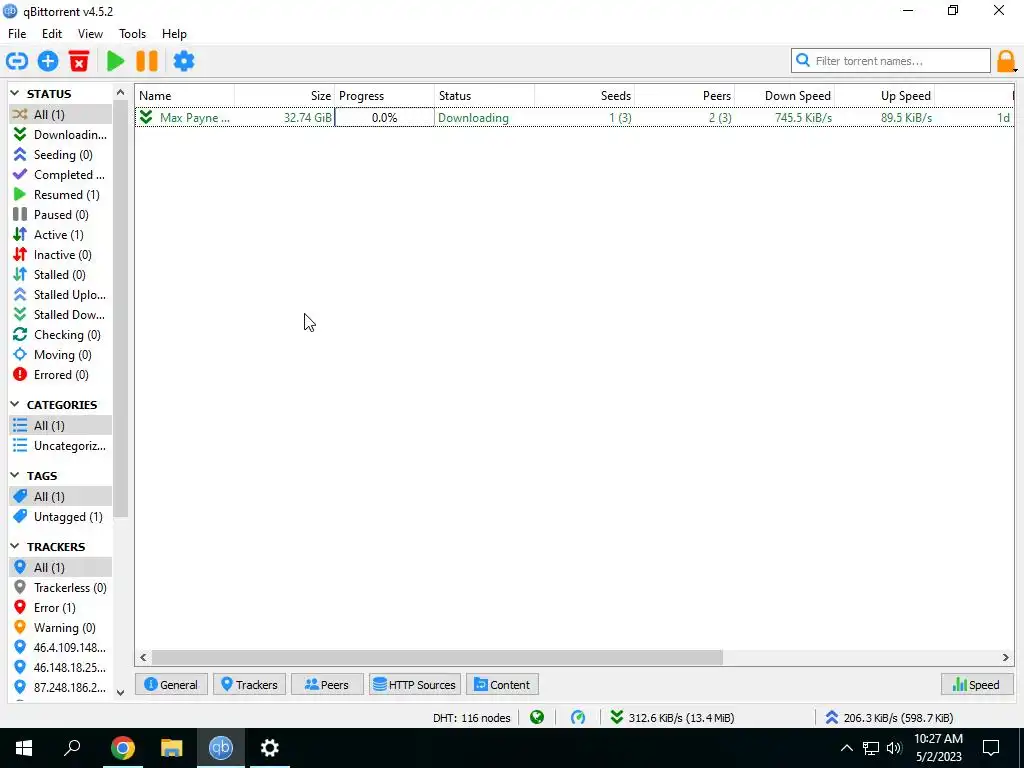Image resolution: width=1024 pixels, height=768 pixels.
Task: Click the connection status globe icon
Action: click(x=537, y=718)
